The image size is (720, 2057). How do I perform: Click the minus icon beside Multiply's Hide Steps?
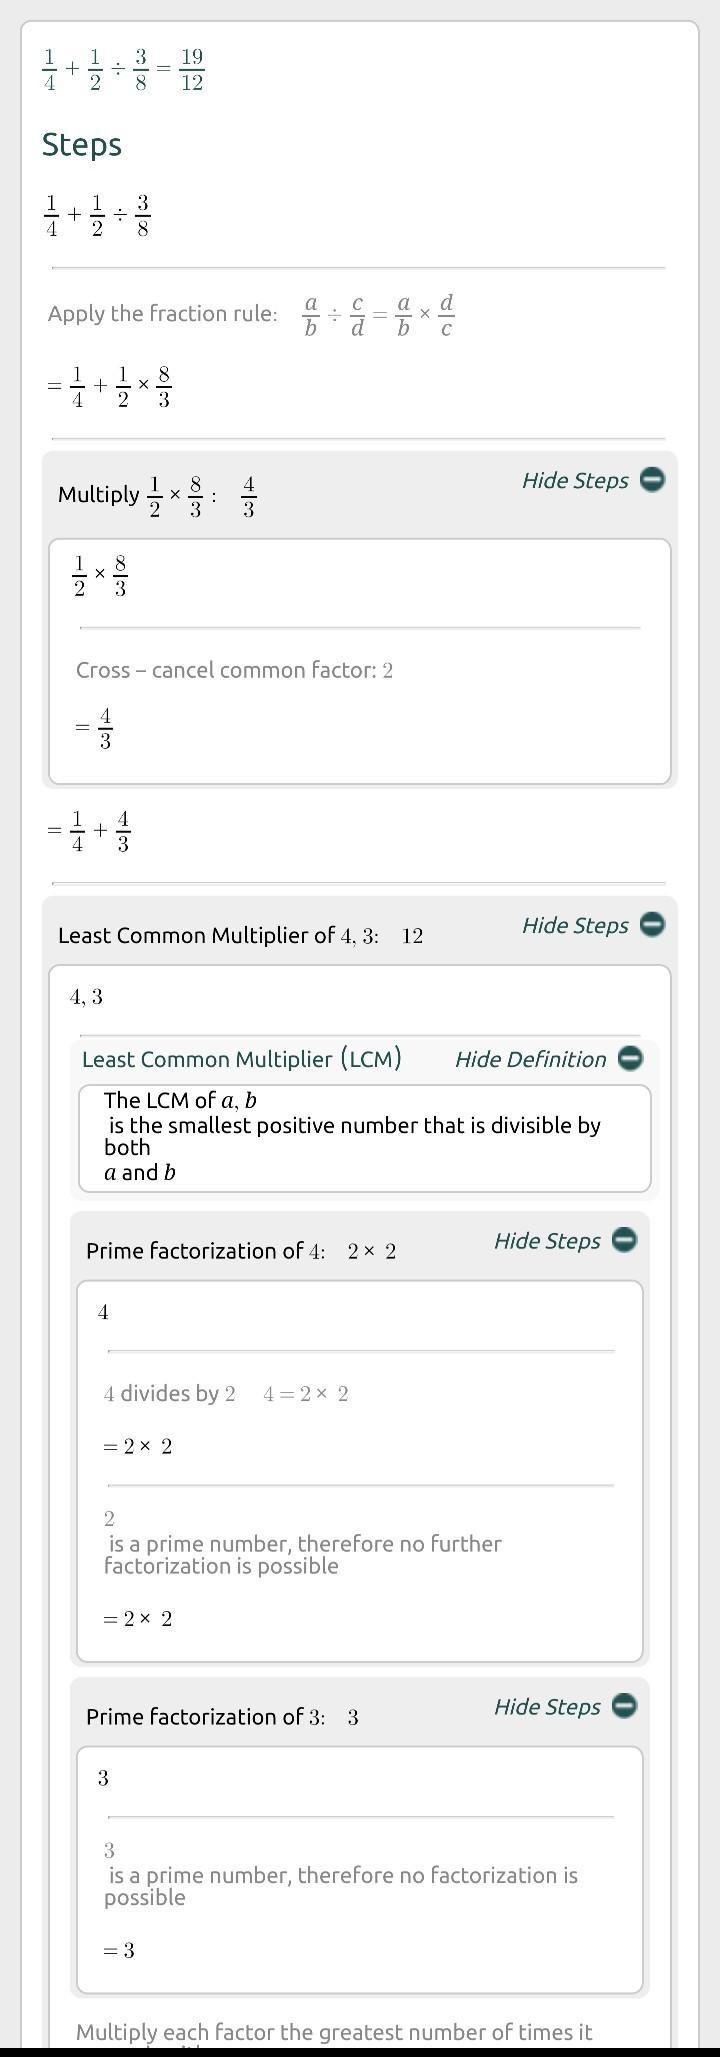click(x=652, y=480)
